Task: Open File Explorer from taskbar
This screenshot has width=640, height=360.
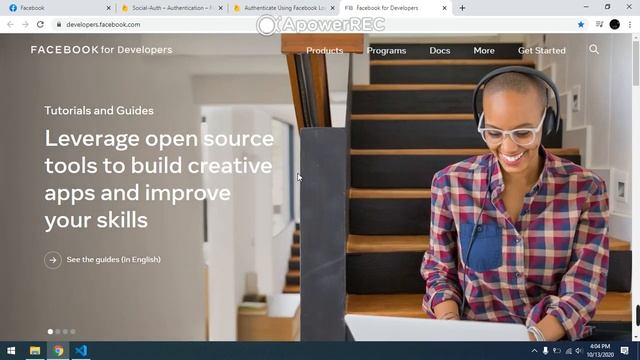Action: 35,351
